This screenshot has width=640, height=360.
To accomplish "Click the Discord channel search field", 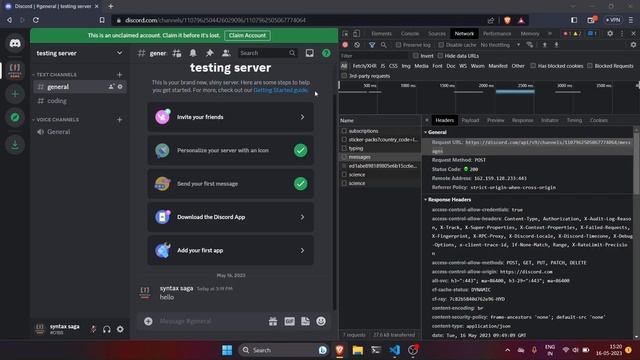I will pyautogui.click(x=267, y=53).
